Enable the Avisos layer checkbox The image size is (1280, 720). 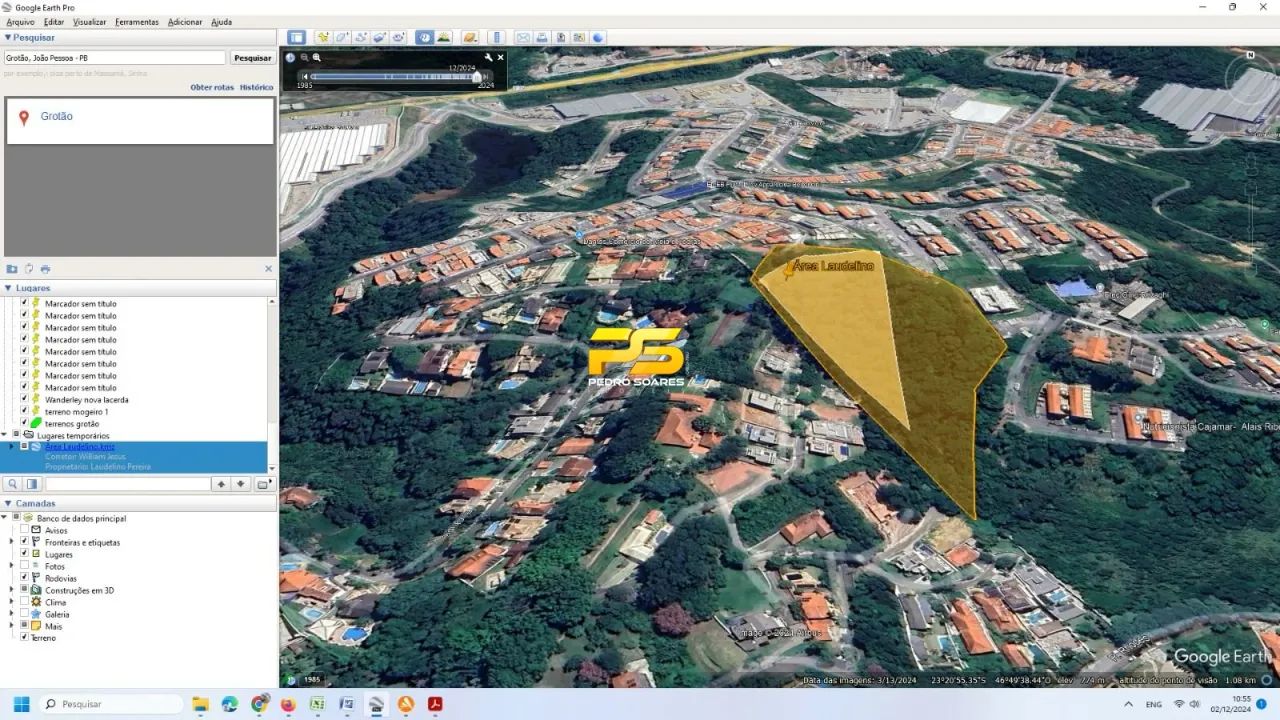coord(24,530)
